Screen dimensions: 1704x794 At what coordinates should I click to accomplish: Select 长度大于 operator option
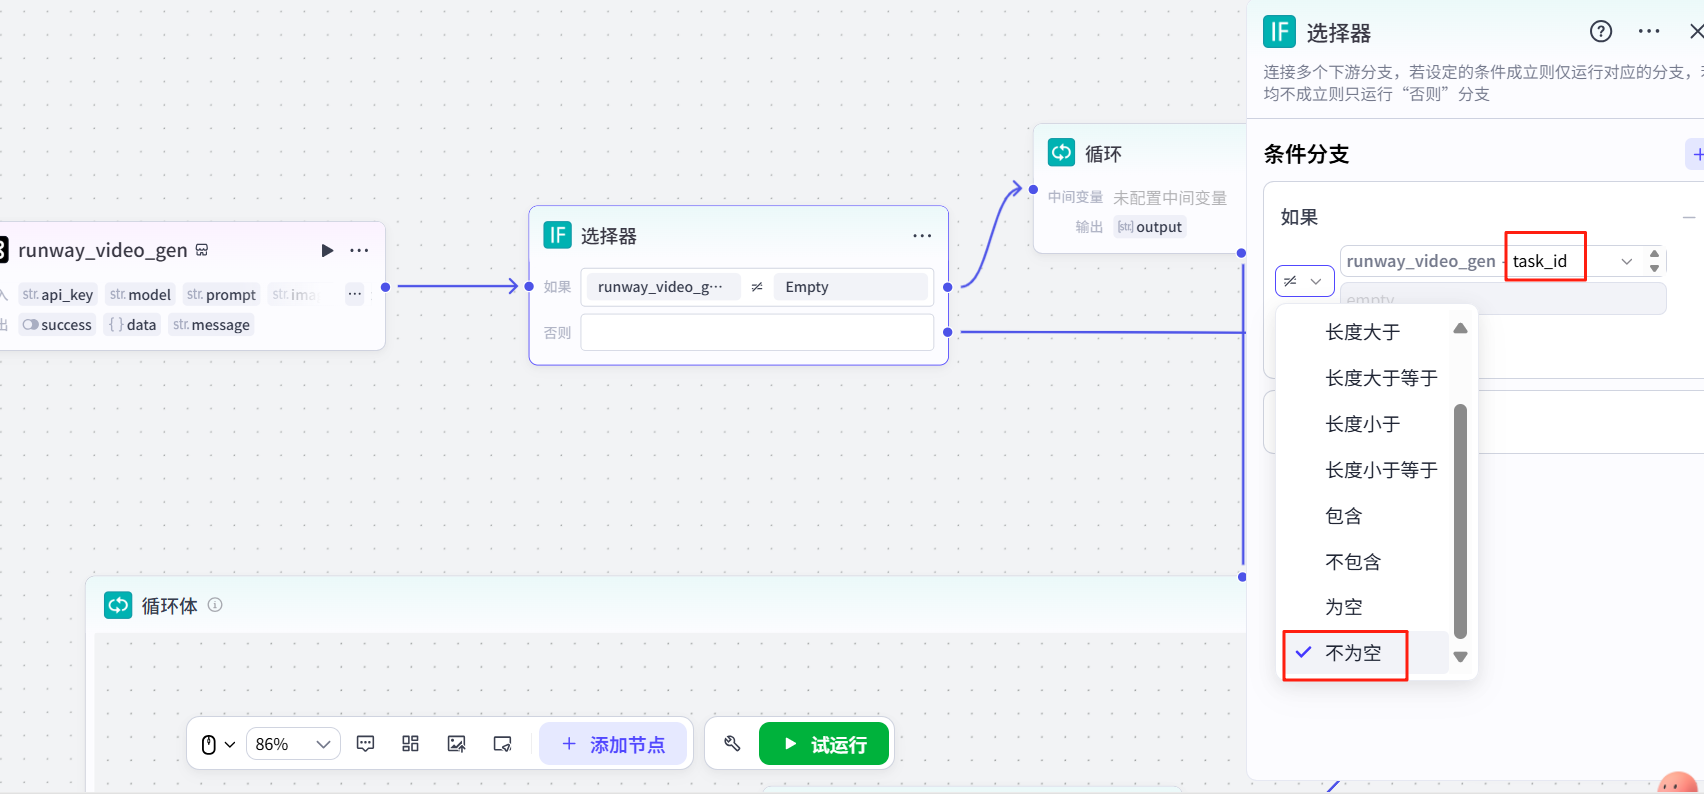pyautogui.click(x=1363, y=332)
